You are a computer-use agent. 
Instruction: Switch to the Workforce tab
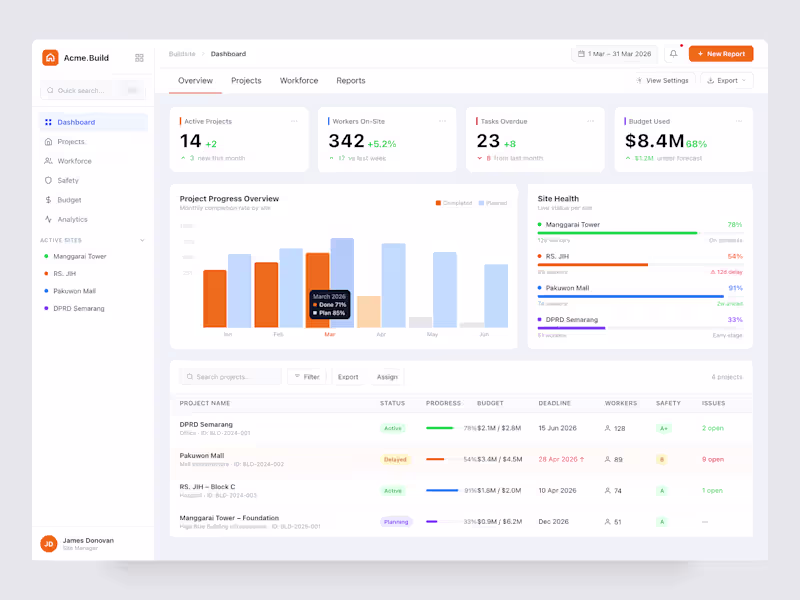[298, 81]
